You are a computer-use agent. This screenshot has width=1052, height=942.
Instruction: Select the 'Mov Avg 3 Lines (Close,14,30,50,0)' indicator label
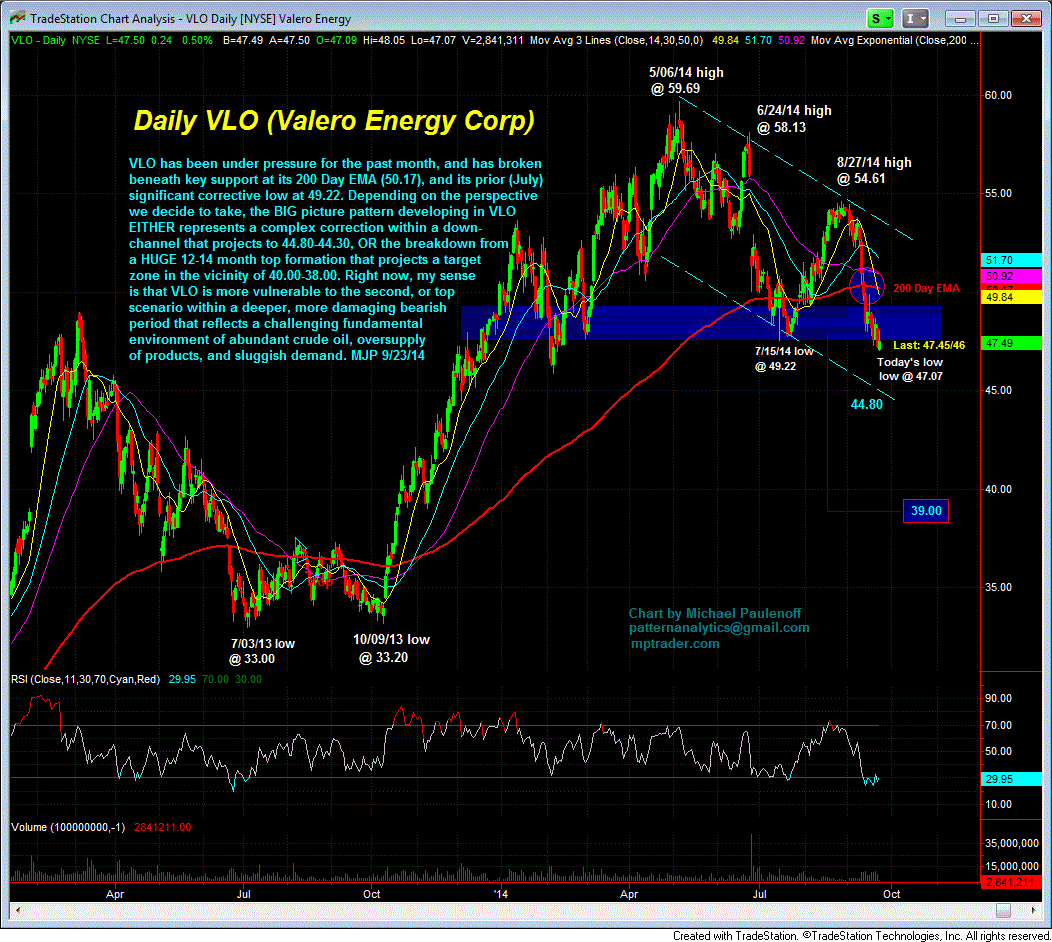(616, 40)
